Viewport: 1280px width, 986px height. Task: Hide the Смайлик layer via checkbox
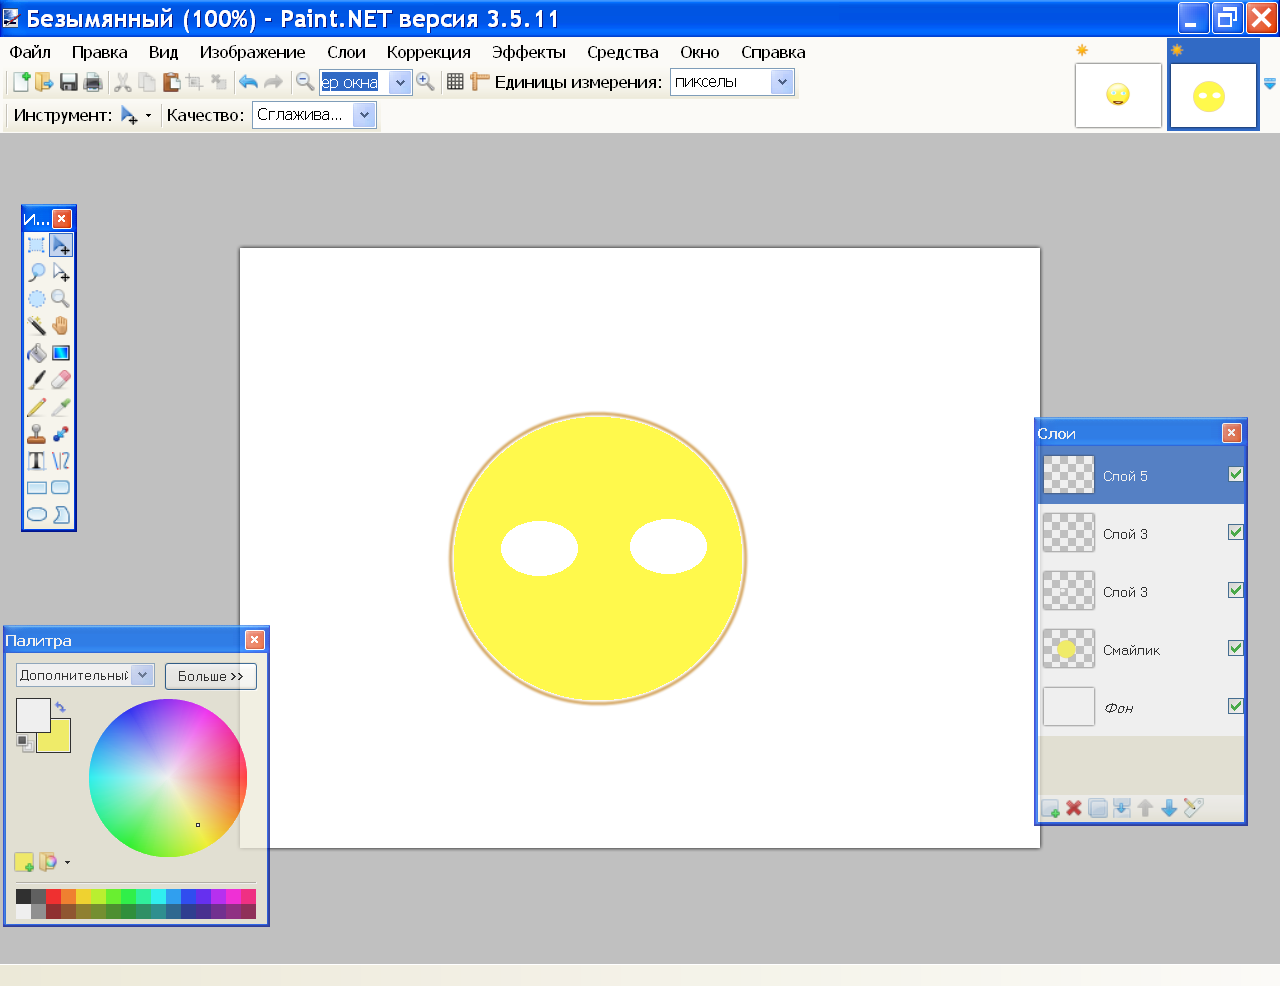(x=1235, y=648)
